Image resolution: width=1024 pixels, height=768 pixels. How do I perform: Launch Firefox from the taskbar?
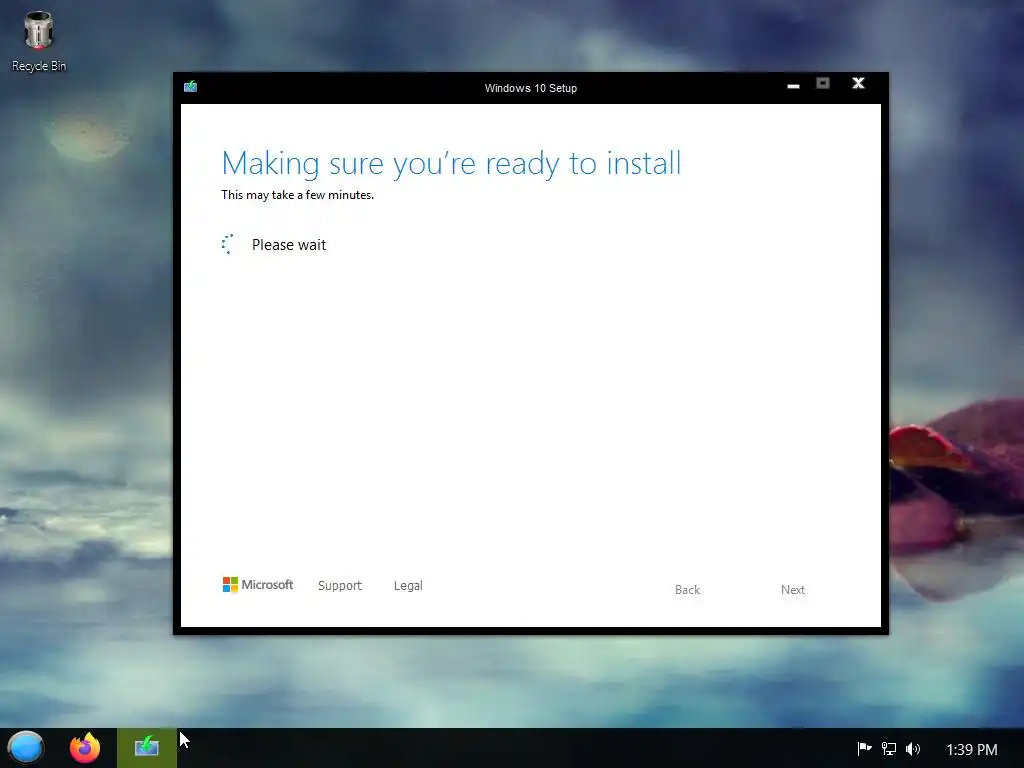[85, 748]
